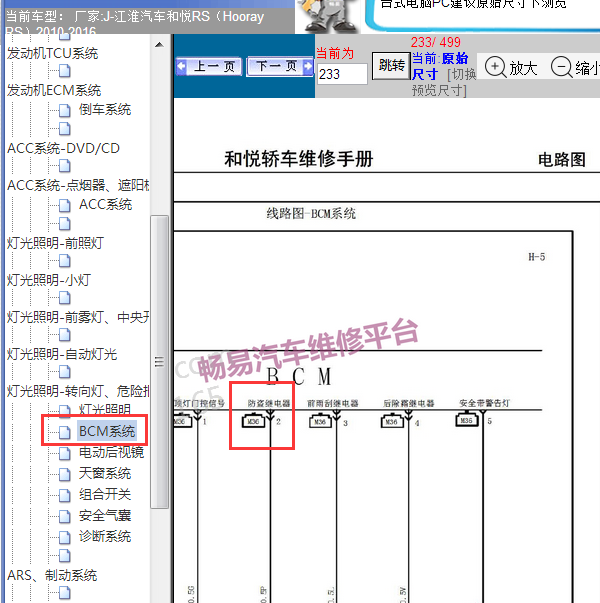Select 发动机ECM系统 in the tree
The width and height of the screenshot is (600, 603).
[x=54, y=90]
